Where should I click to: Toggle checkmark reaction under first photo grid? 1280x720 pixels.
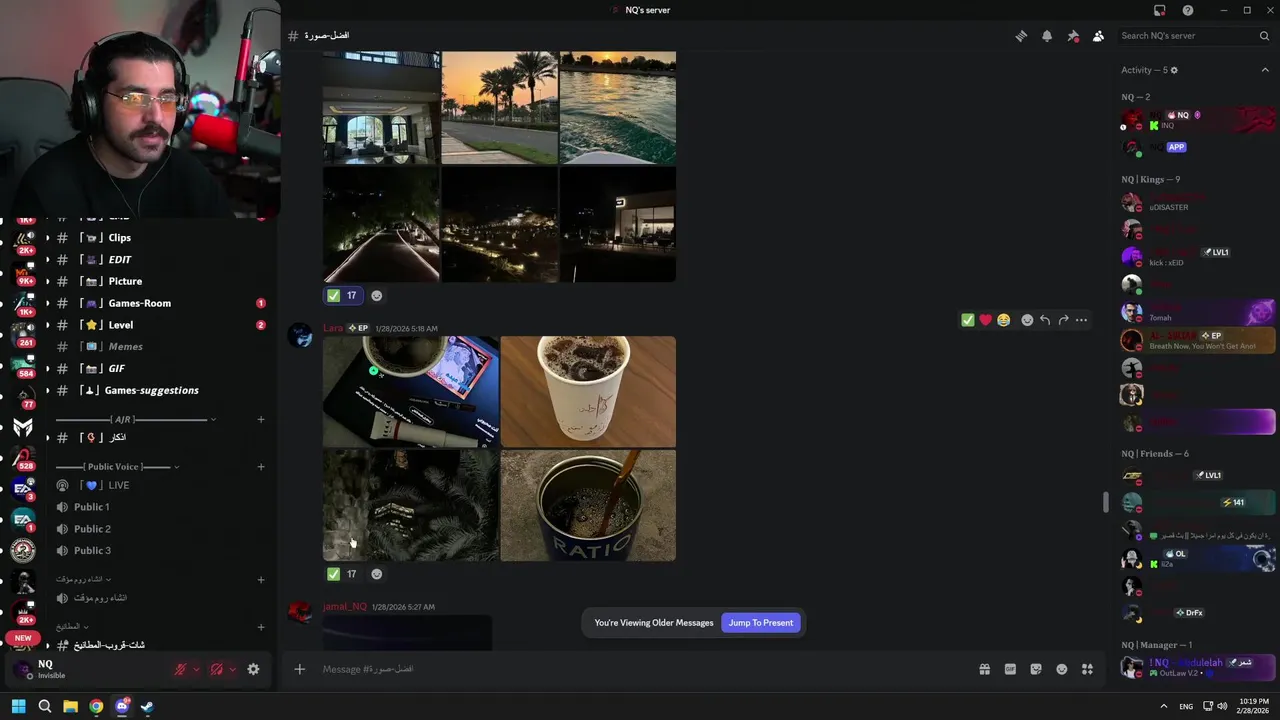pos(343,295)
